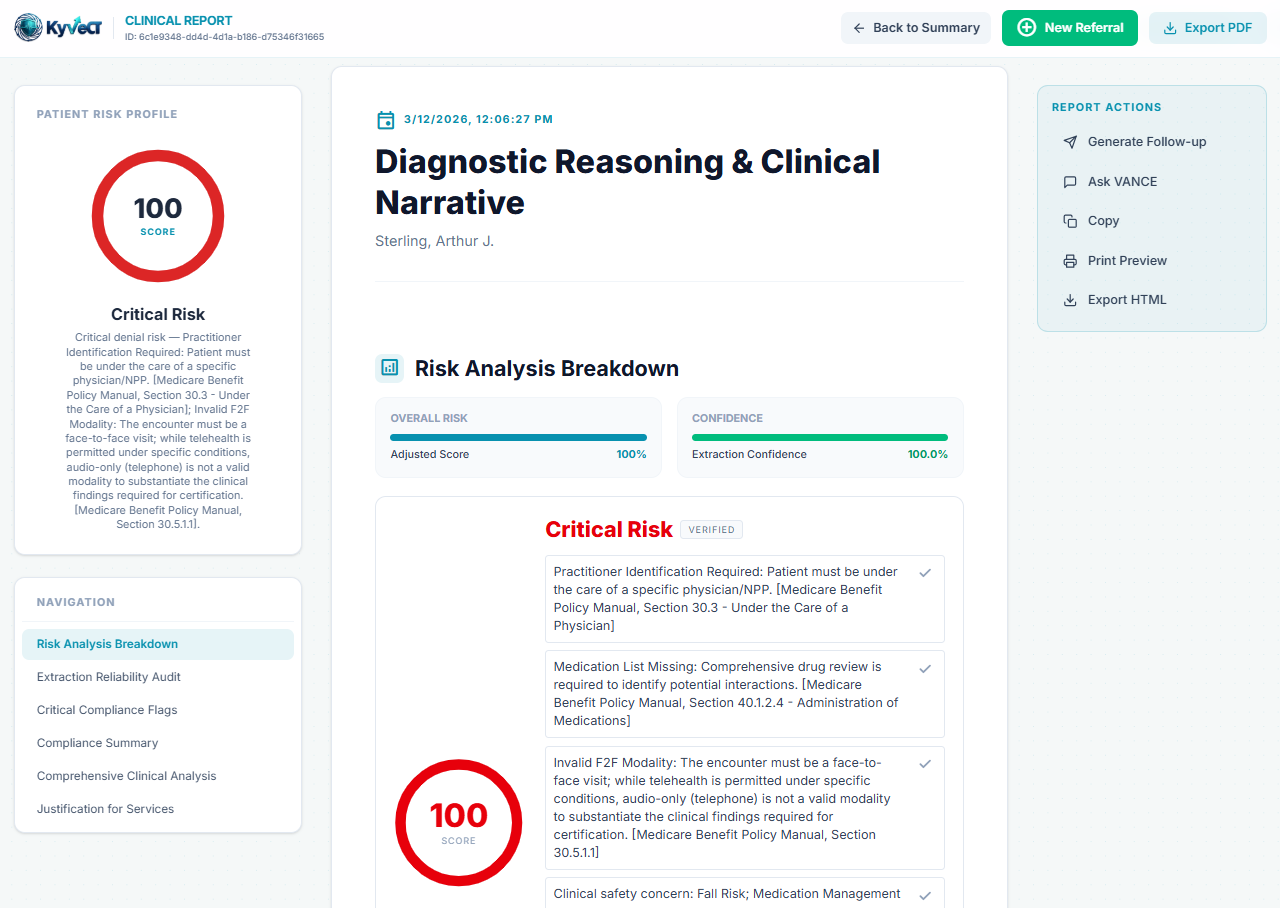Click the Export HTML download icon
Viewport: 1280px width, 908px height.
click(1069, 299)
